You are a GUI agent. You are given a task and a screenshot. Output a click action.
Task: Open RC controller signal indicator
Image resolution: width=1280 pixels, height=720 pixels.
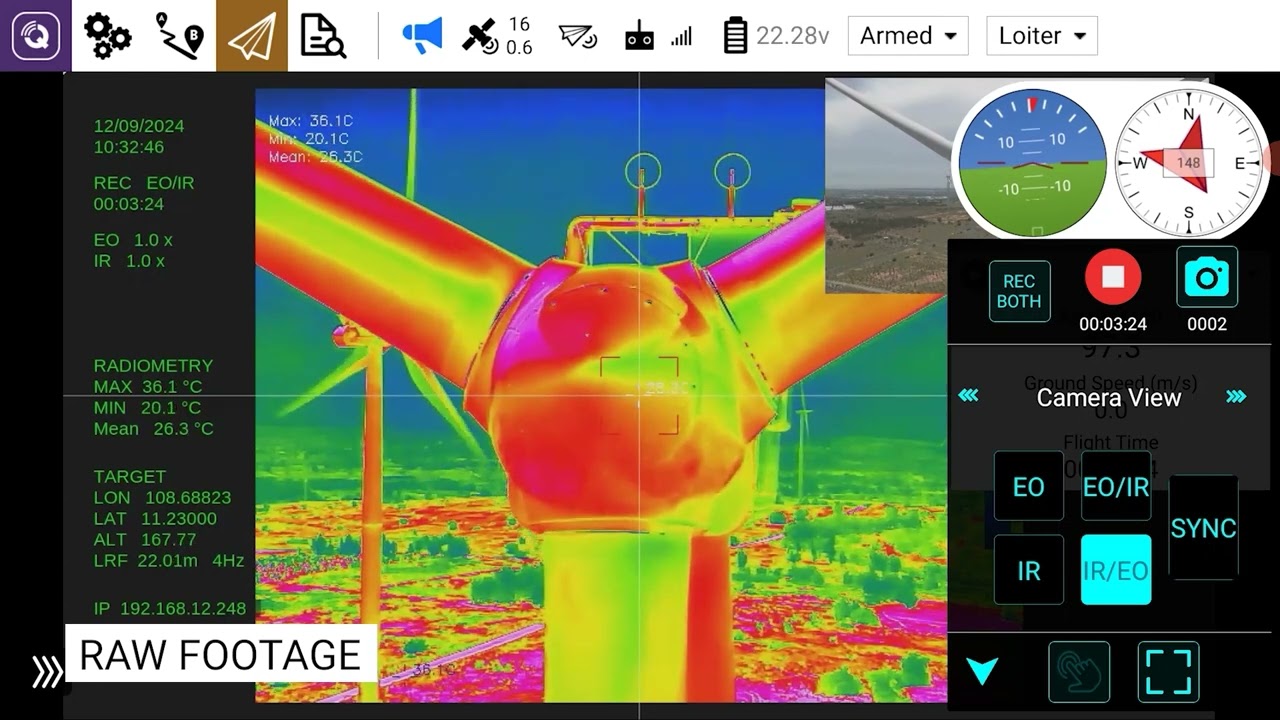click(x=658, y=36)
